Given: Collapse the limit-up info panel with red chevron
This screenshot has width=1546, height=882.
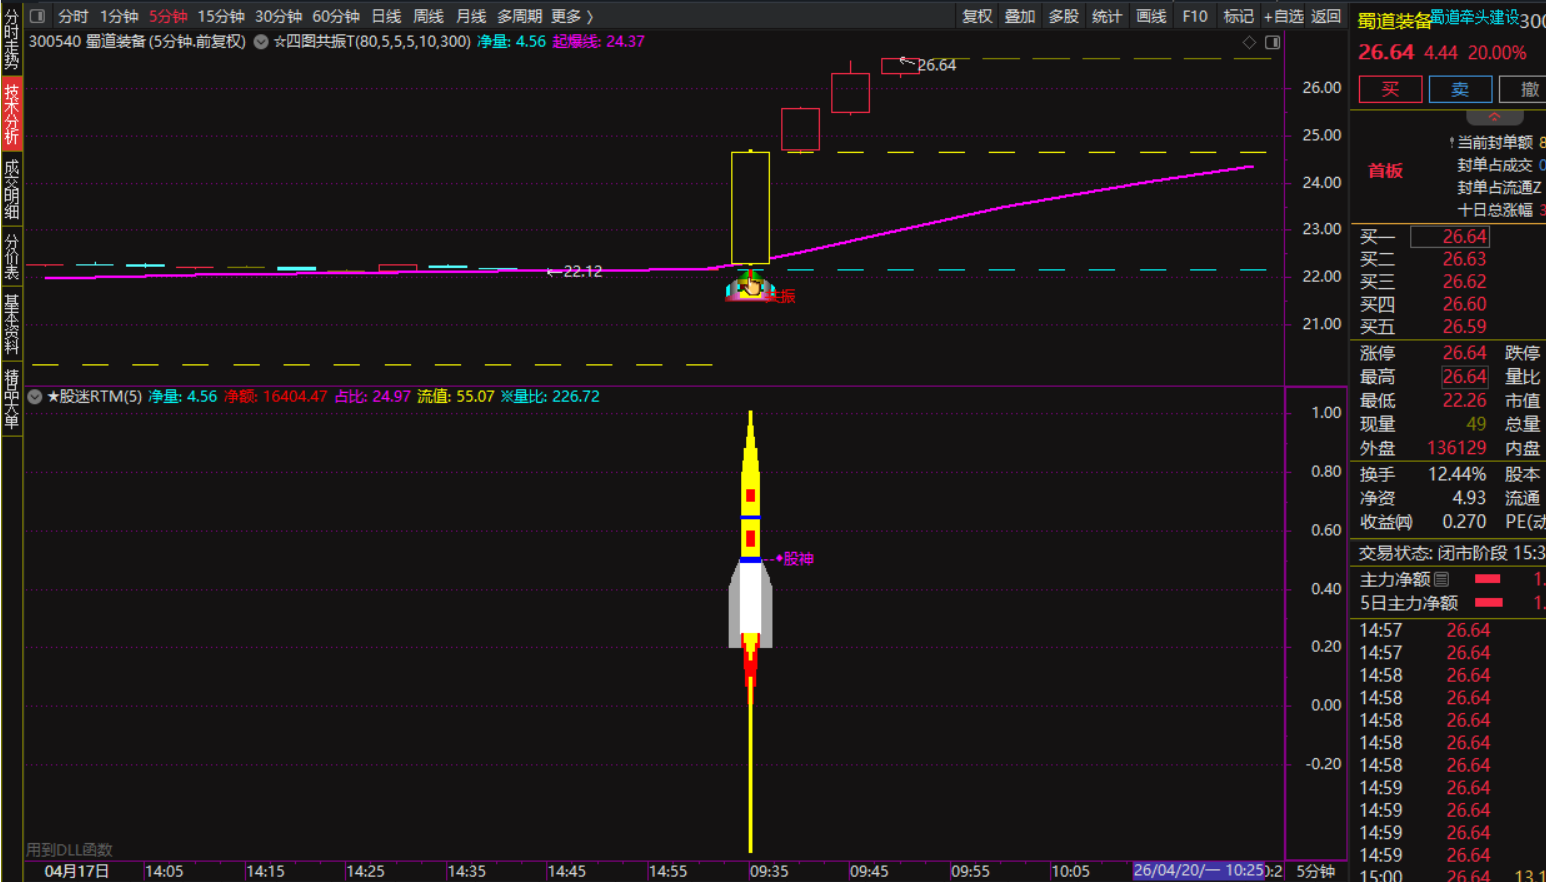Looking at the screenshot, I should [x=1494, y=117].
